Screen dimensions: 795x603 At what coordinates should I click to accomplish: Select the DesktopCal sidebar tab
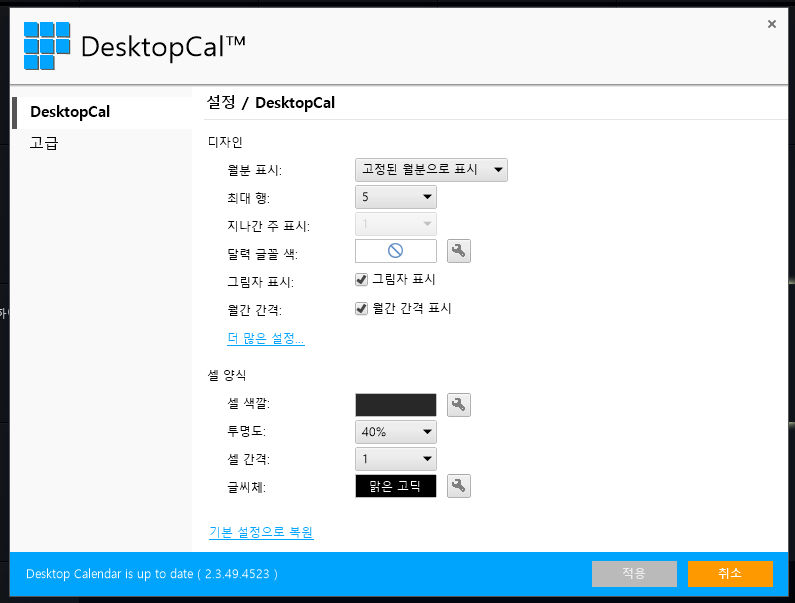click(101, 112)
